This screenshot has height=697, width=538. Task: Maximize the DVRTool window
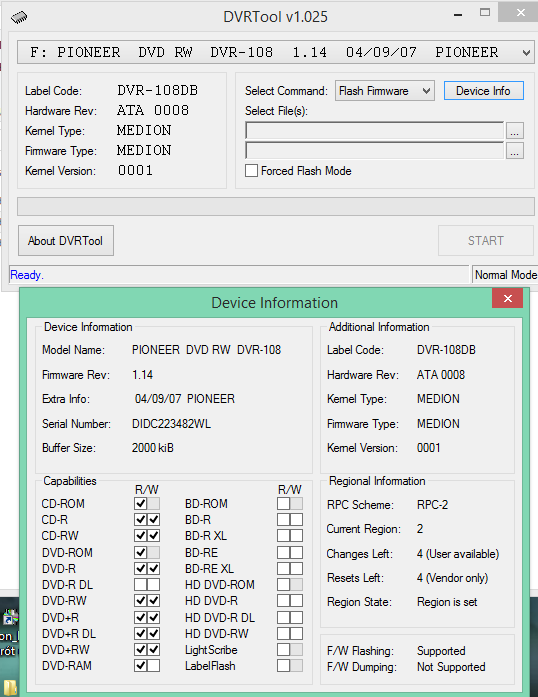coord(485,13)
